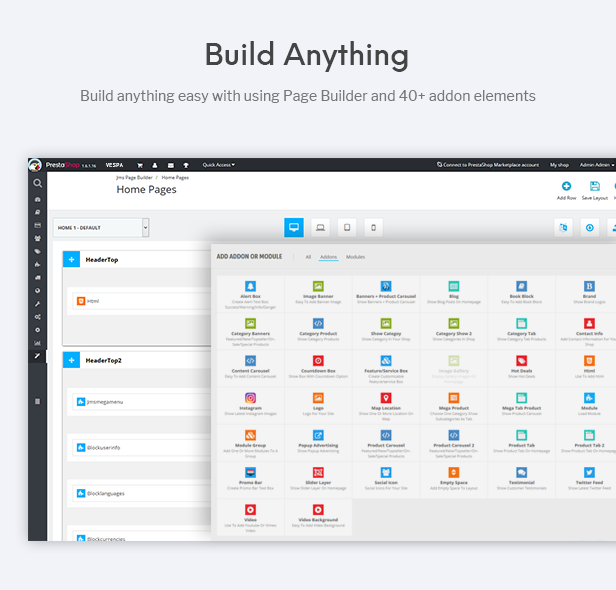
Task: Switch to laptop device view
Action: 321,227
